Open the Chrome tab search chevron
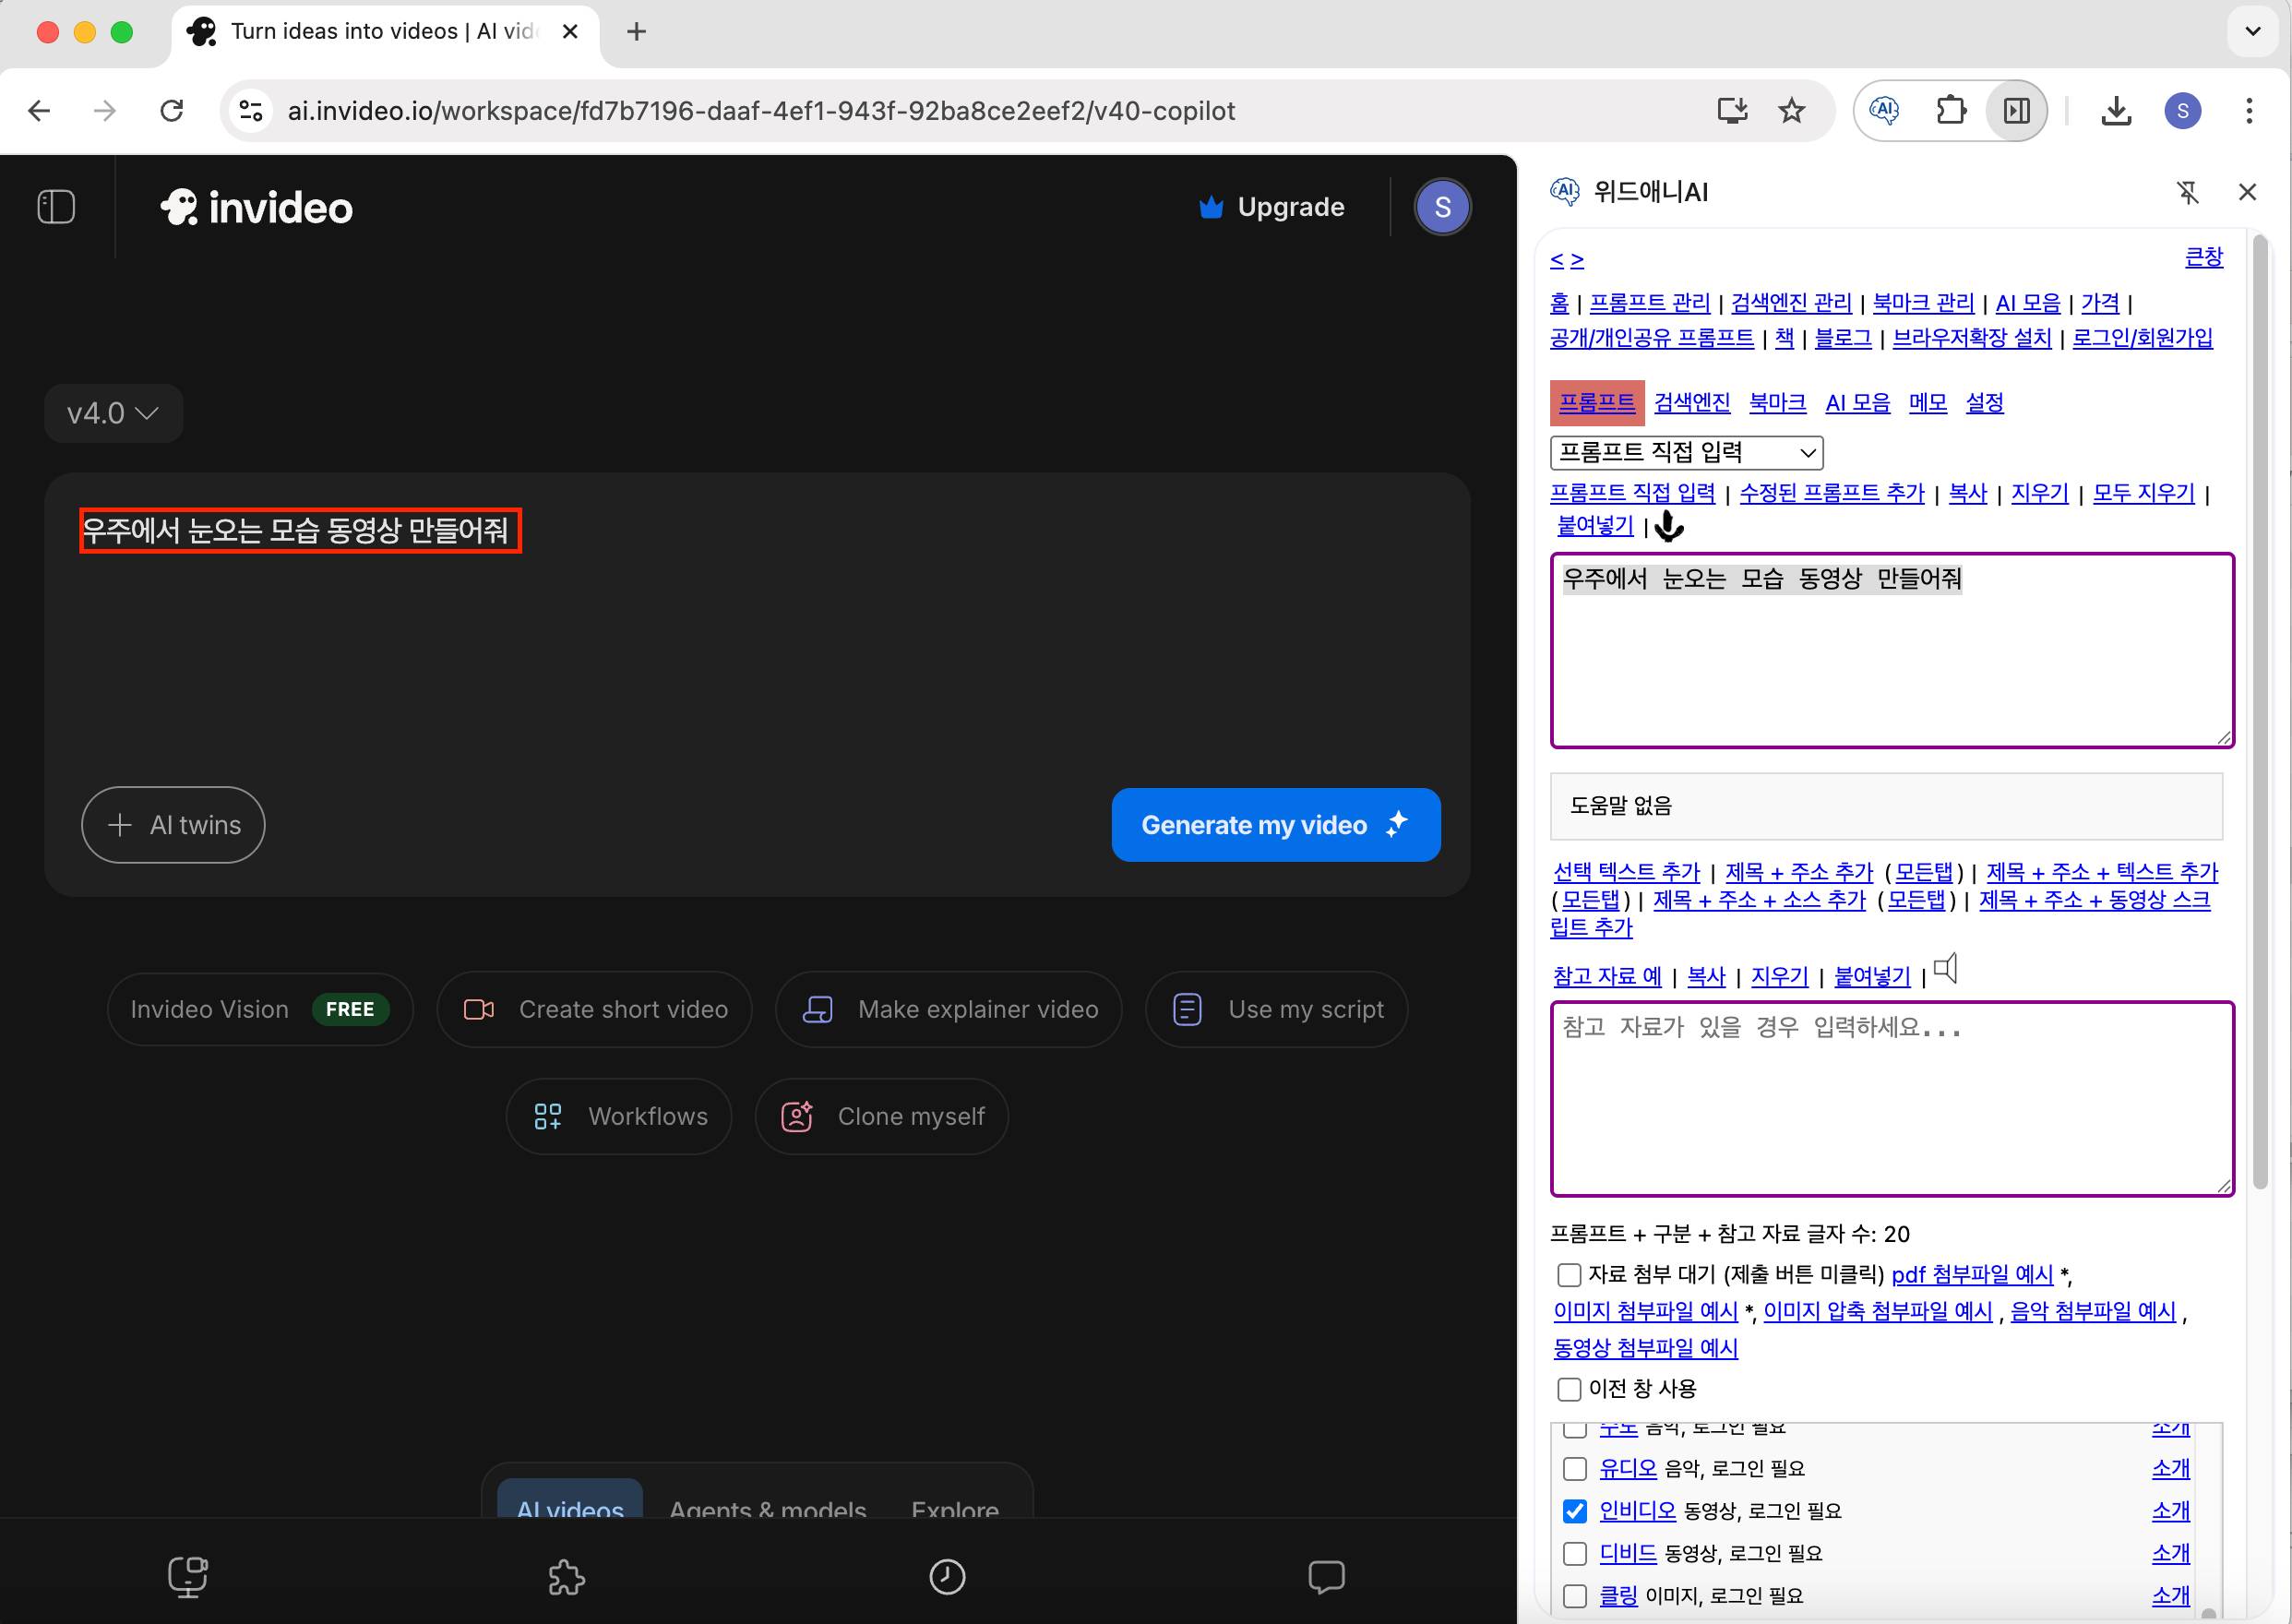Image resolution: width=2292 pixels, height=1624 pixels. click(2252, 31)
